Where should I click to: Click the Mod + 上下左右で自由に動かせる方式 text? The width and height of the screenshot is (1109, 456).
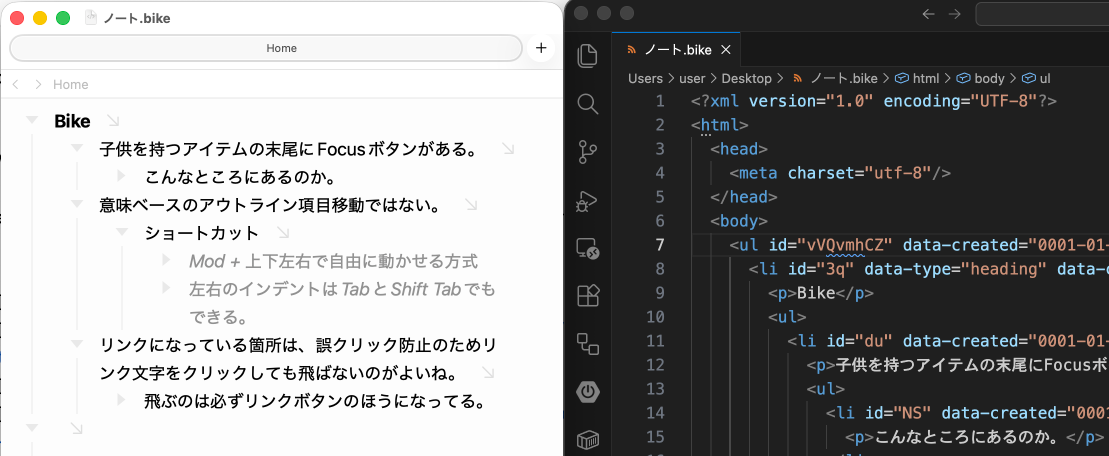point(334,261)
